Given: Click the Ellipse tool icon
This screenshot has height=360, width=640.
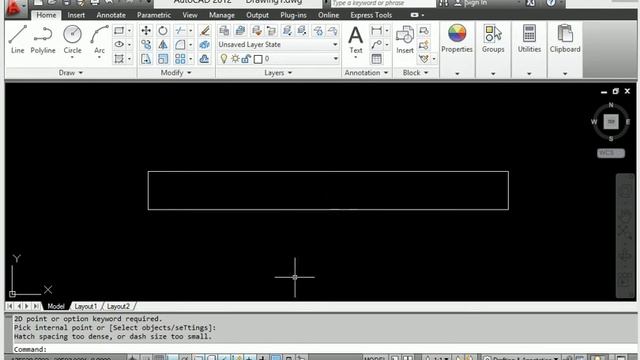Looking at the screenshot, I should point(119,44).
